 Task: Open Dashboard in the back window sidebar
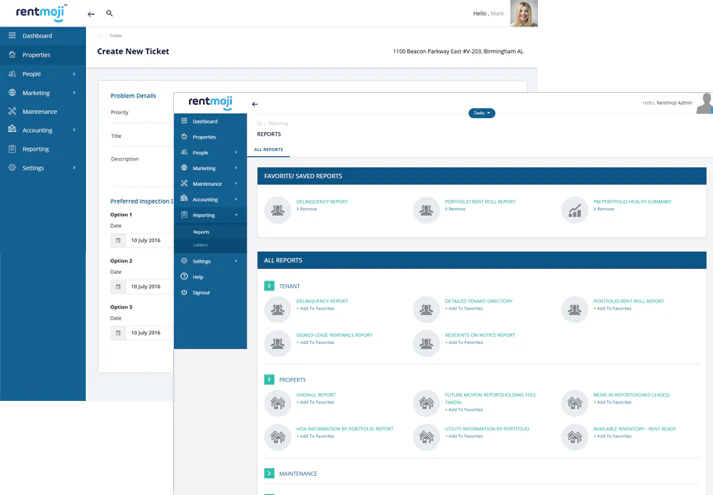click(x=37, y=36)
